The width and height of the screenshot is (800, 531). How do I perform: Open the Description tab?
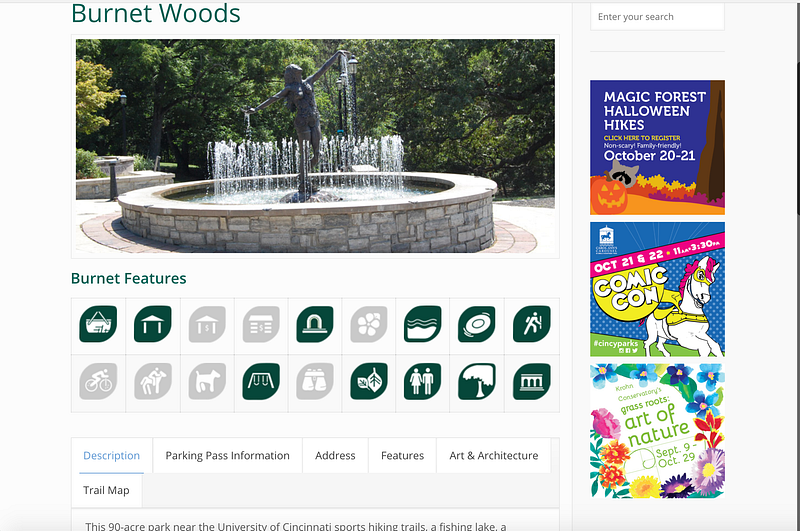point(112,456)
